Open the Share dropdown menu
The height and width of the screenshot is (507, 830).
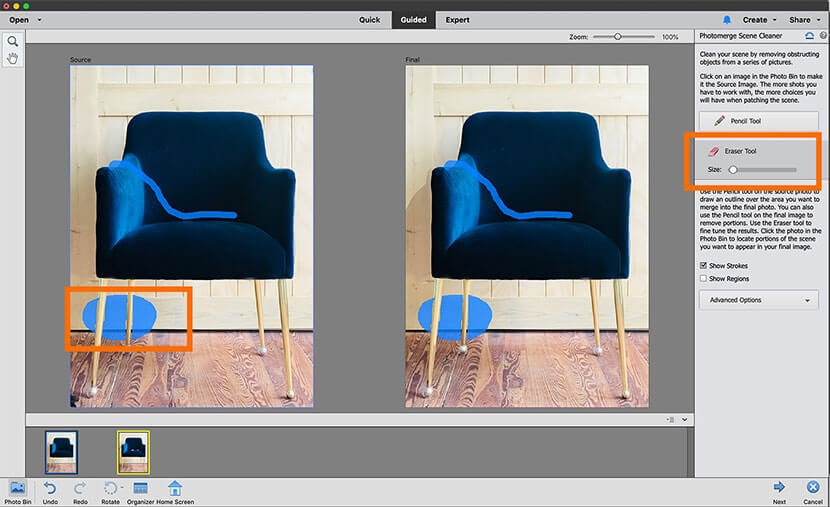802,19
